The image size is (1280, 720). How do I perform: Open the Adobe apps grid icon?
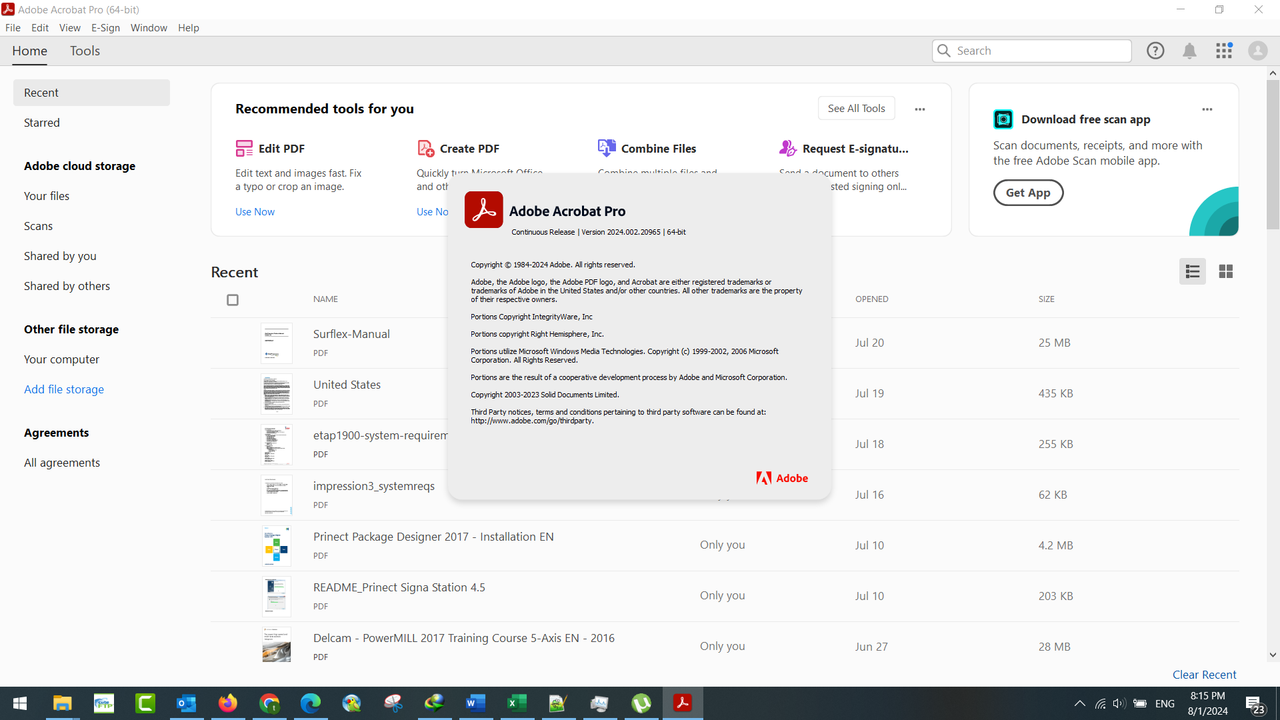click(1224, 51)
